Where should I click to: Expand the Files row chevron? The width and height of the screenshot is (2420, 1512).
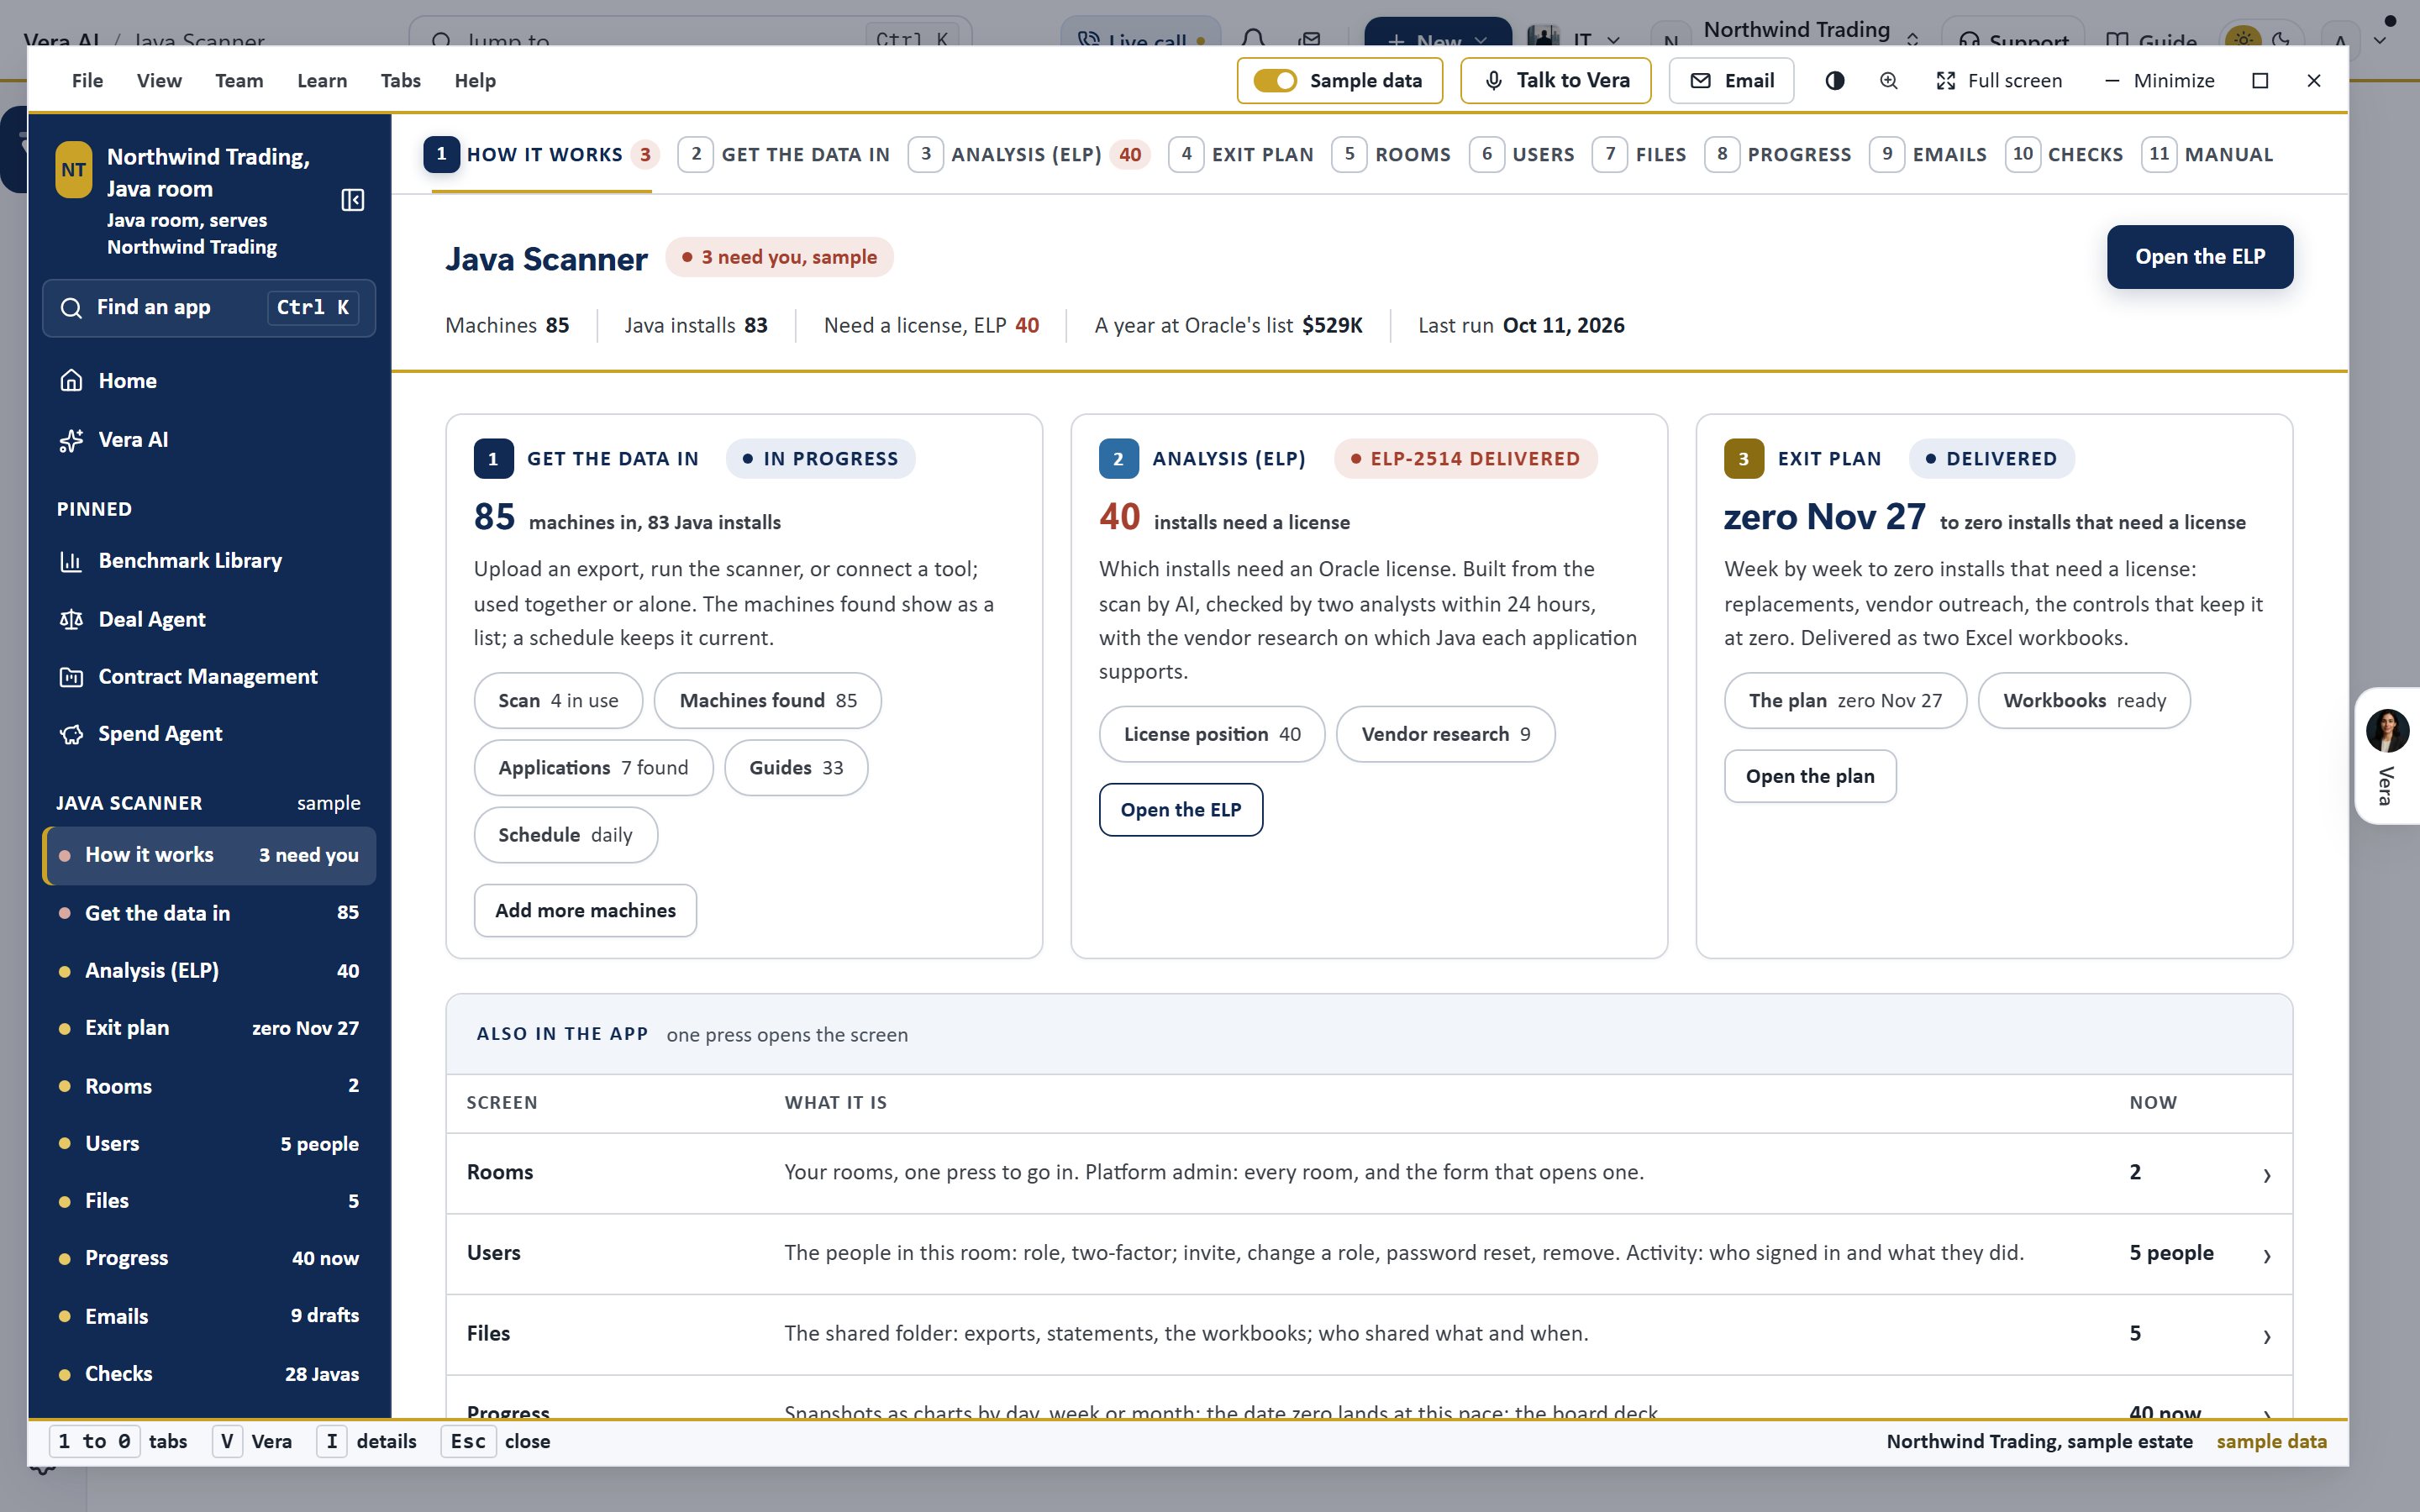(2266, 1336)
